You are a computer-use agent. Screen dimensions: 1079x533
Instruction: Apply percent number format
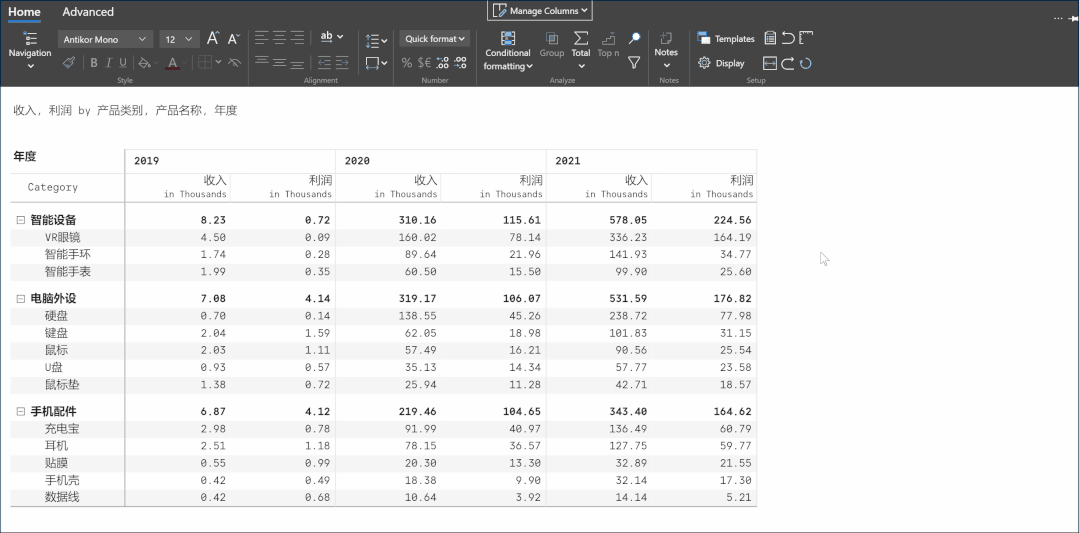[407, 63]
